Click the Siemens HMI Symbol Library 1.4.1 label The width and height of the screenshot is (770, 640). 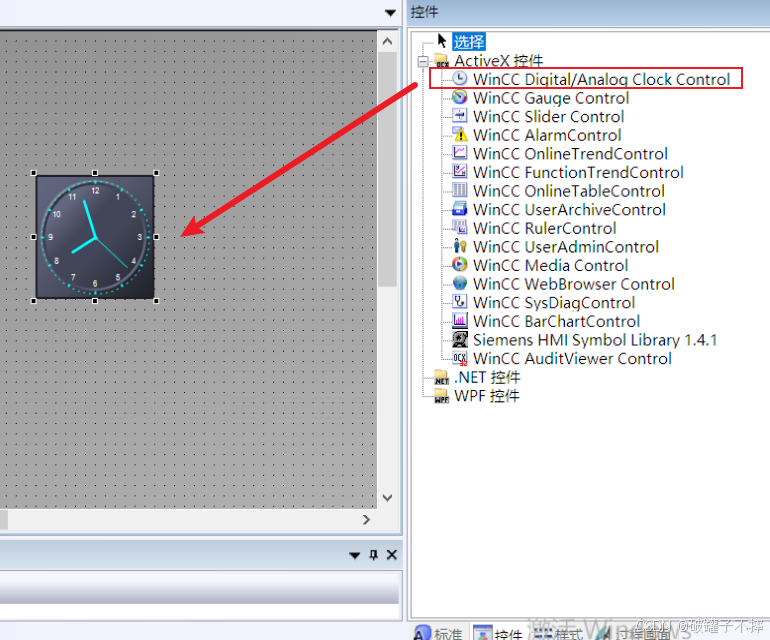595,339
